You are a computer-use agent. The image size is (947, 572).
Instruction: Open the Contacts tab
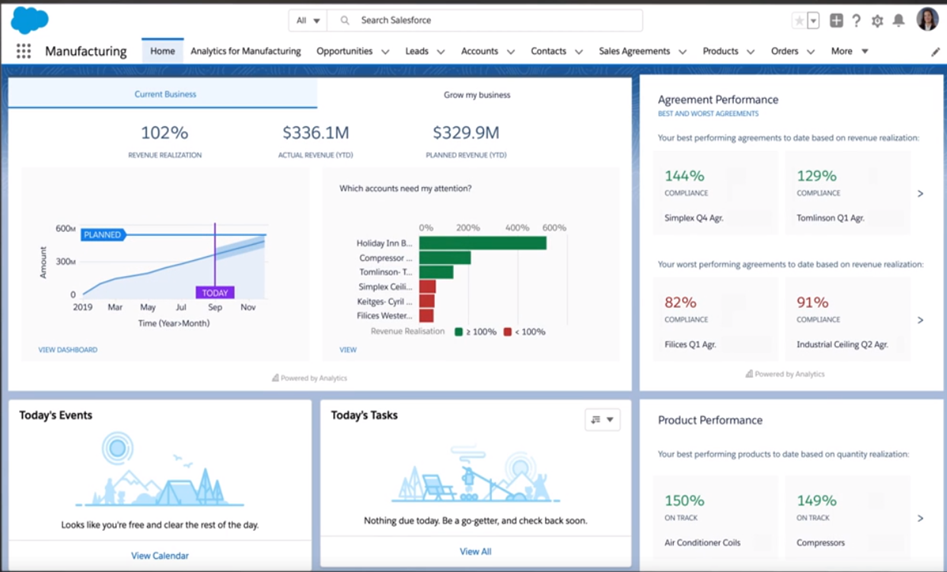(x=548, y=51)
